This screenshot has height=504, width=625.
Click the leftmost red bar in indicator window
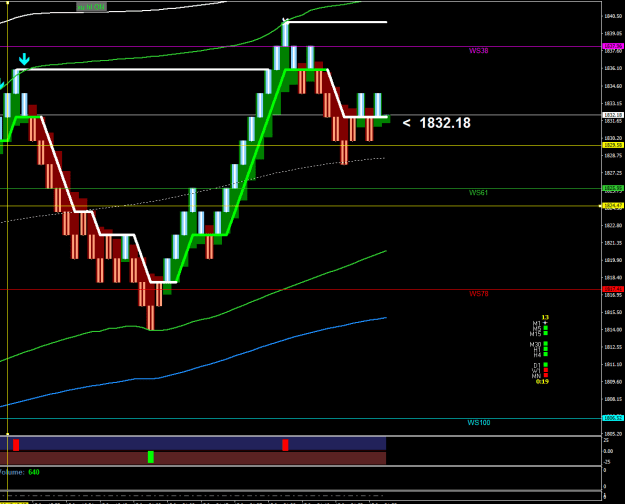click(x=16, y=445)
